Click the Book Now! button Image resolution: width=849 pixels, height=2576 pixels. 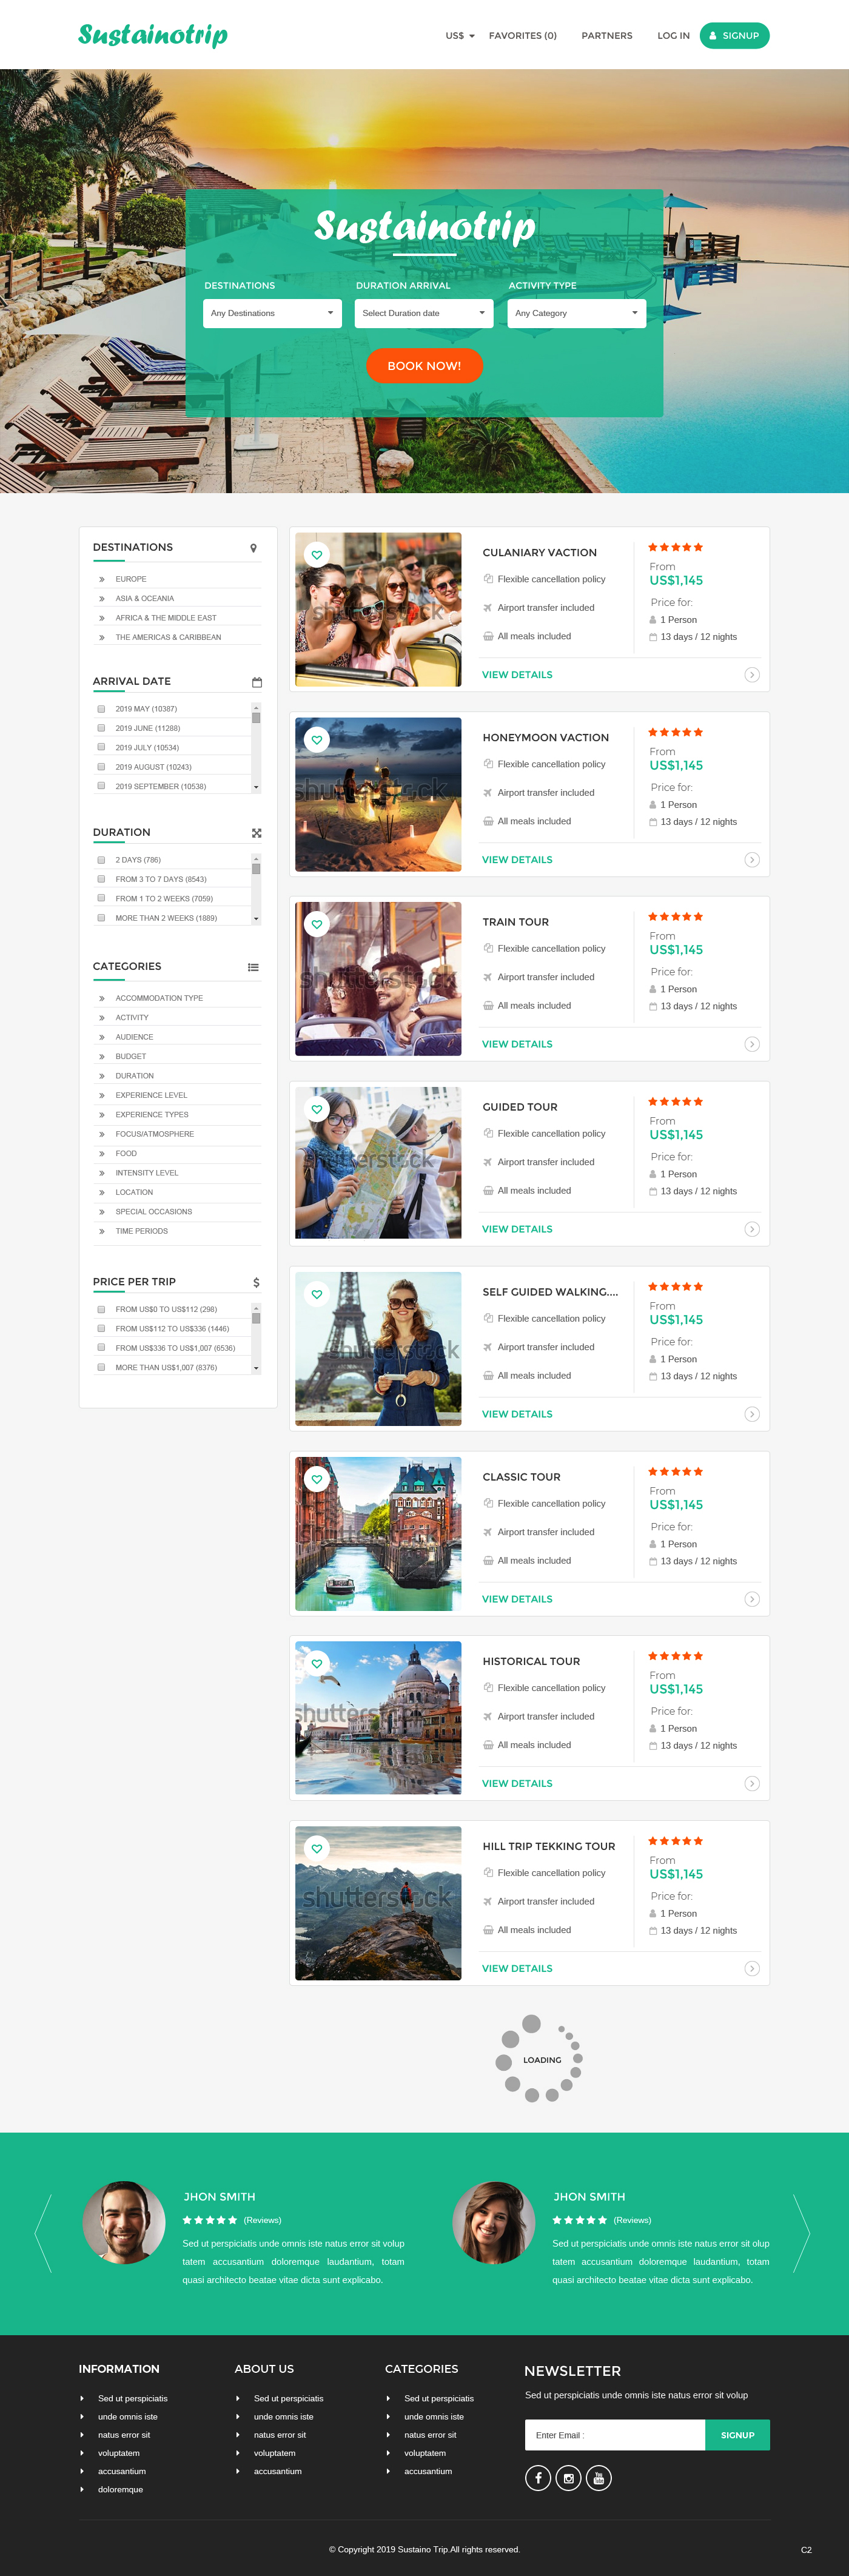pyautogui.click(x=424, y=366)
